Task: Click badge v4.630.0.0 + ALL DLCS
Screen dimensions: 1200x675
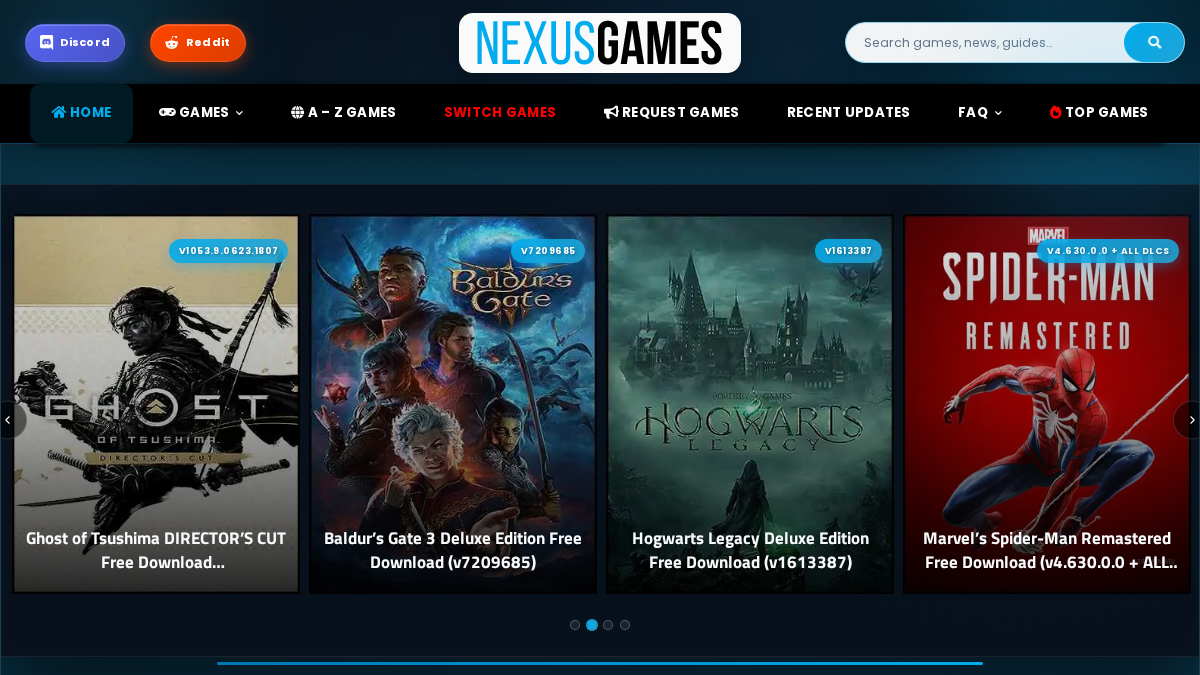Action: (x=1108, y=251)
